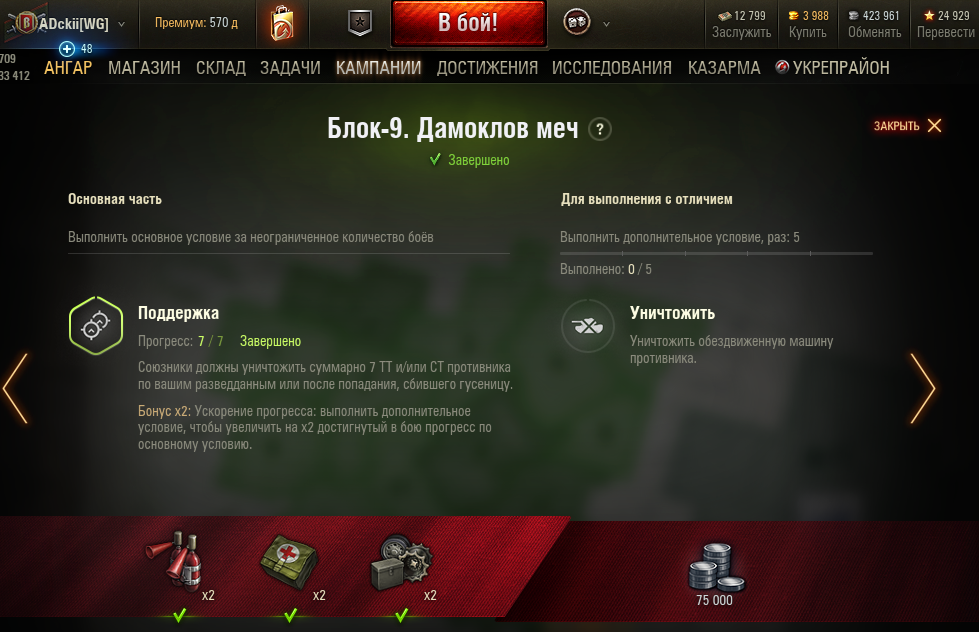979x632 pixels.
Task: Click the blue plus icon near 48
Action: click(67, 49)
